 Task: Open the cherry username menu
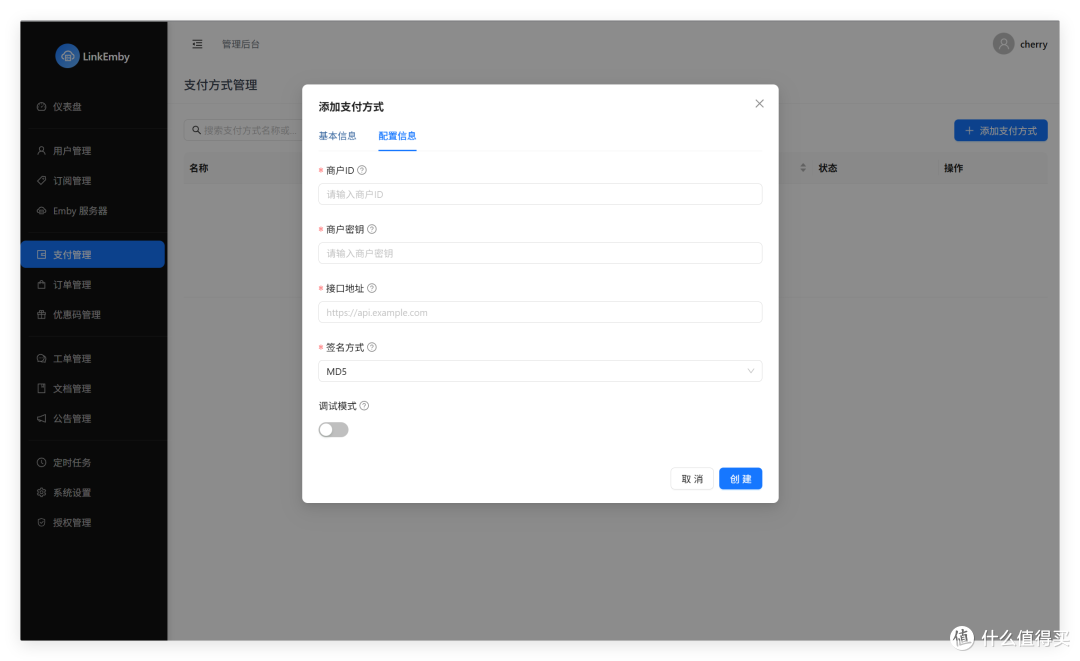click(1033, 44)
